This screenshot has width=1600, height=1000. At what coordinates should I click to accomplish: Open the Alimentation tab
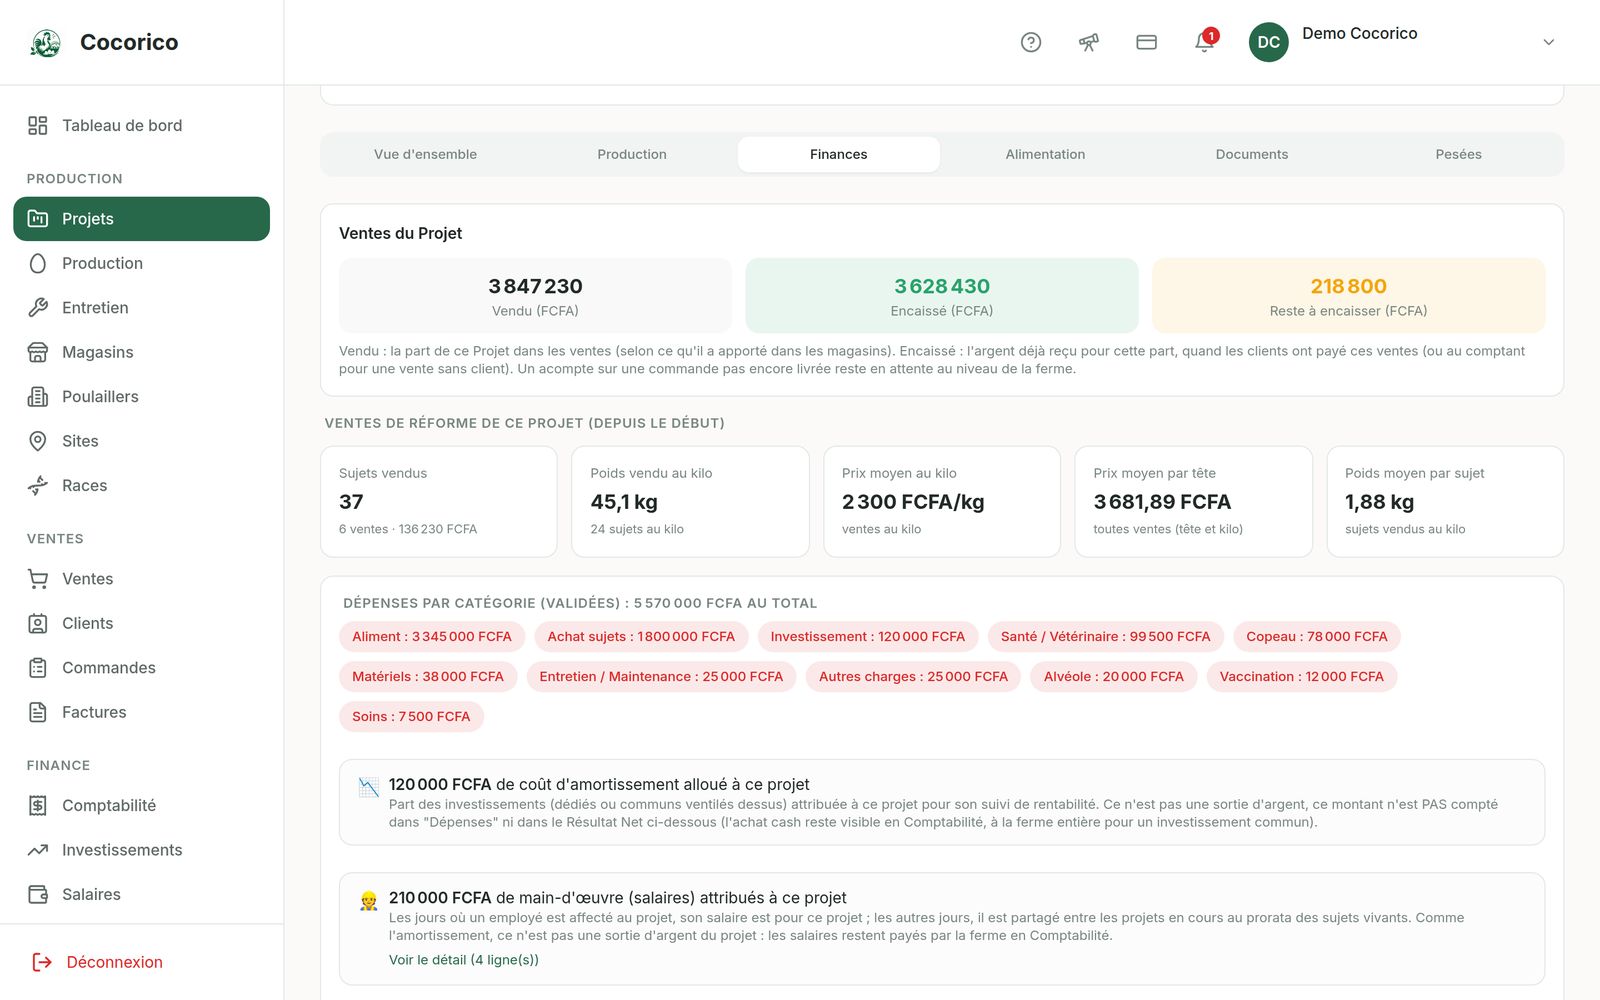[x=1045, y=154]
